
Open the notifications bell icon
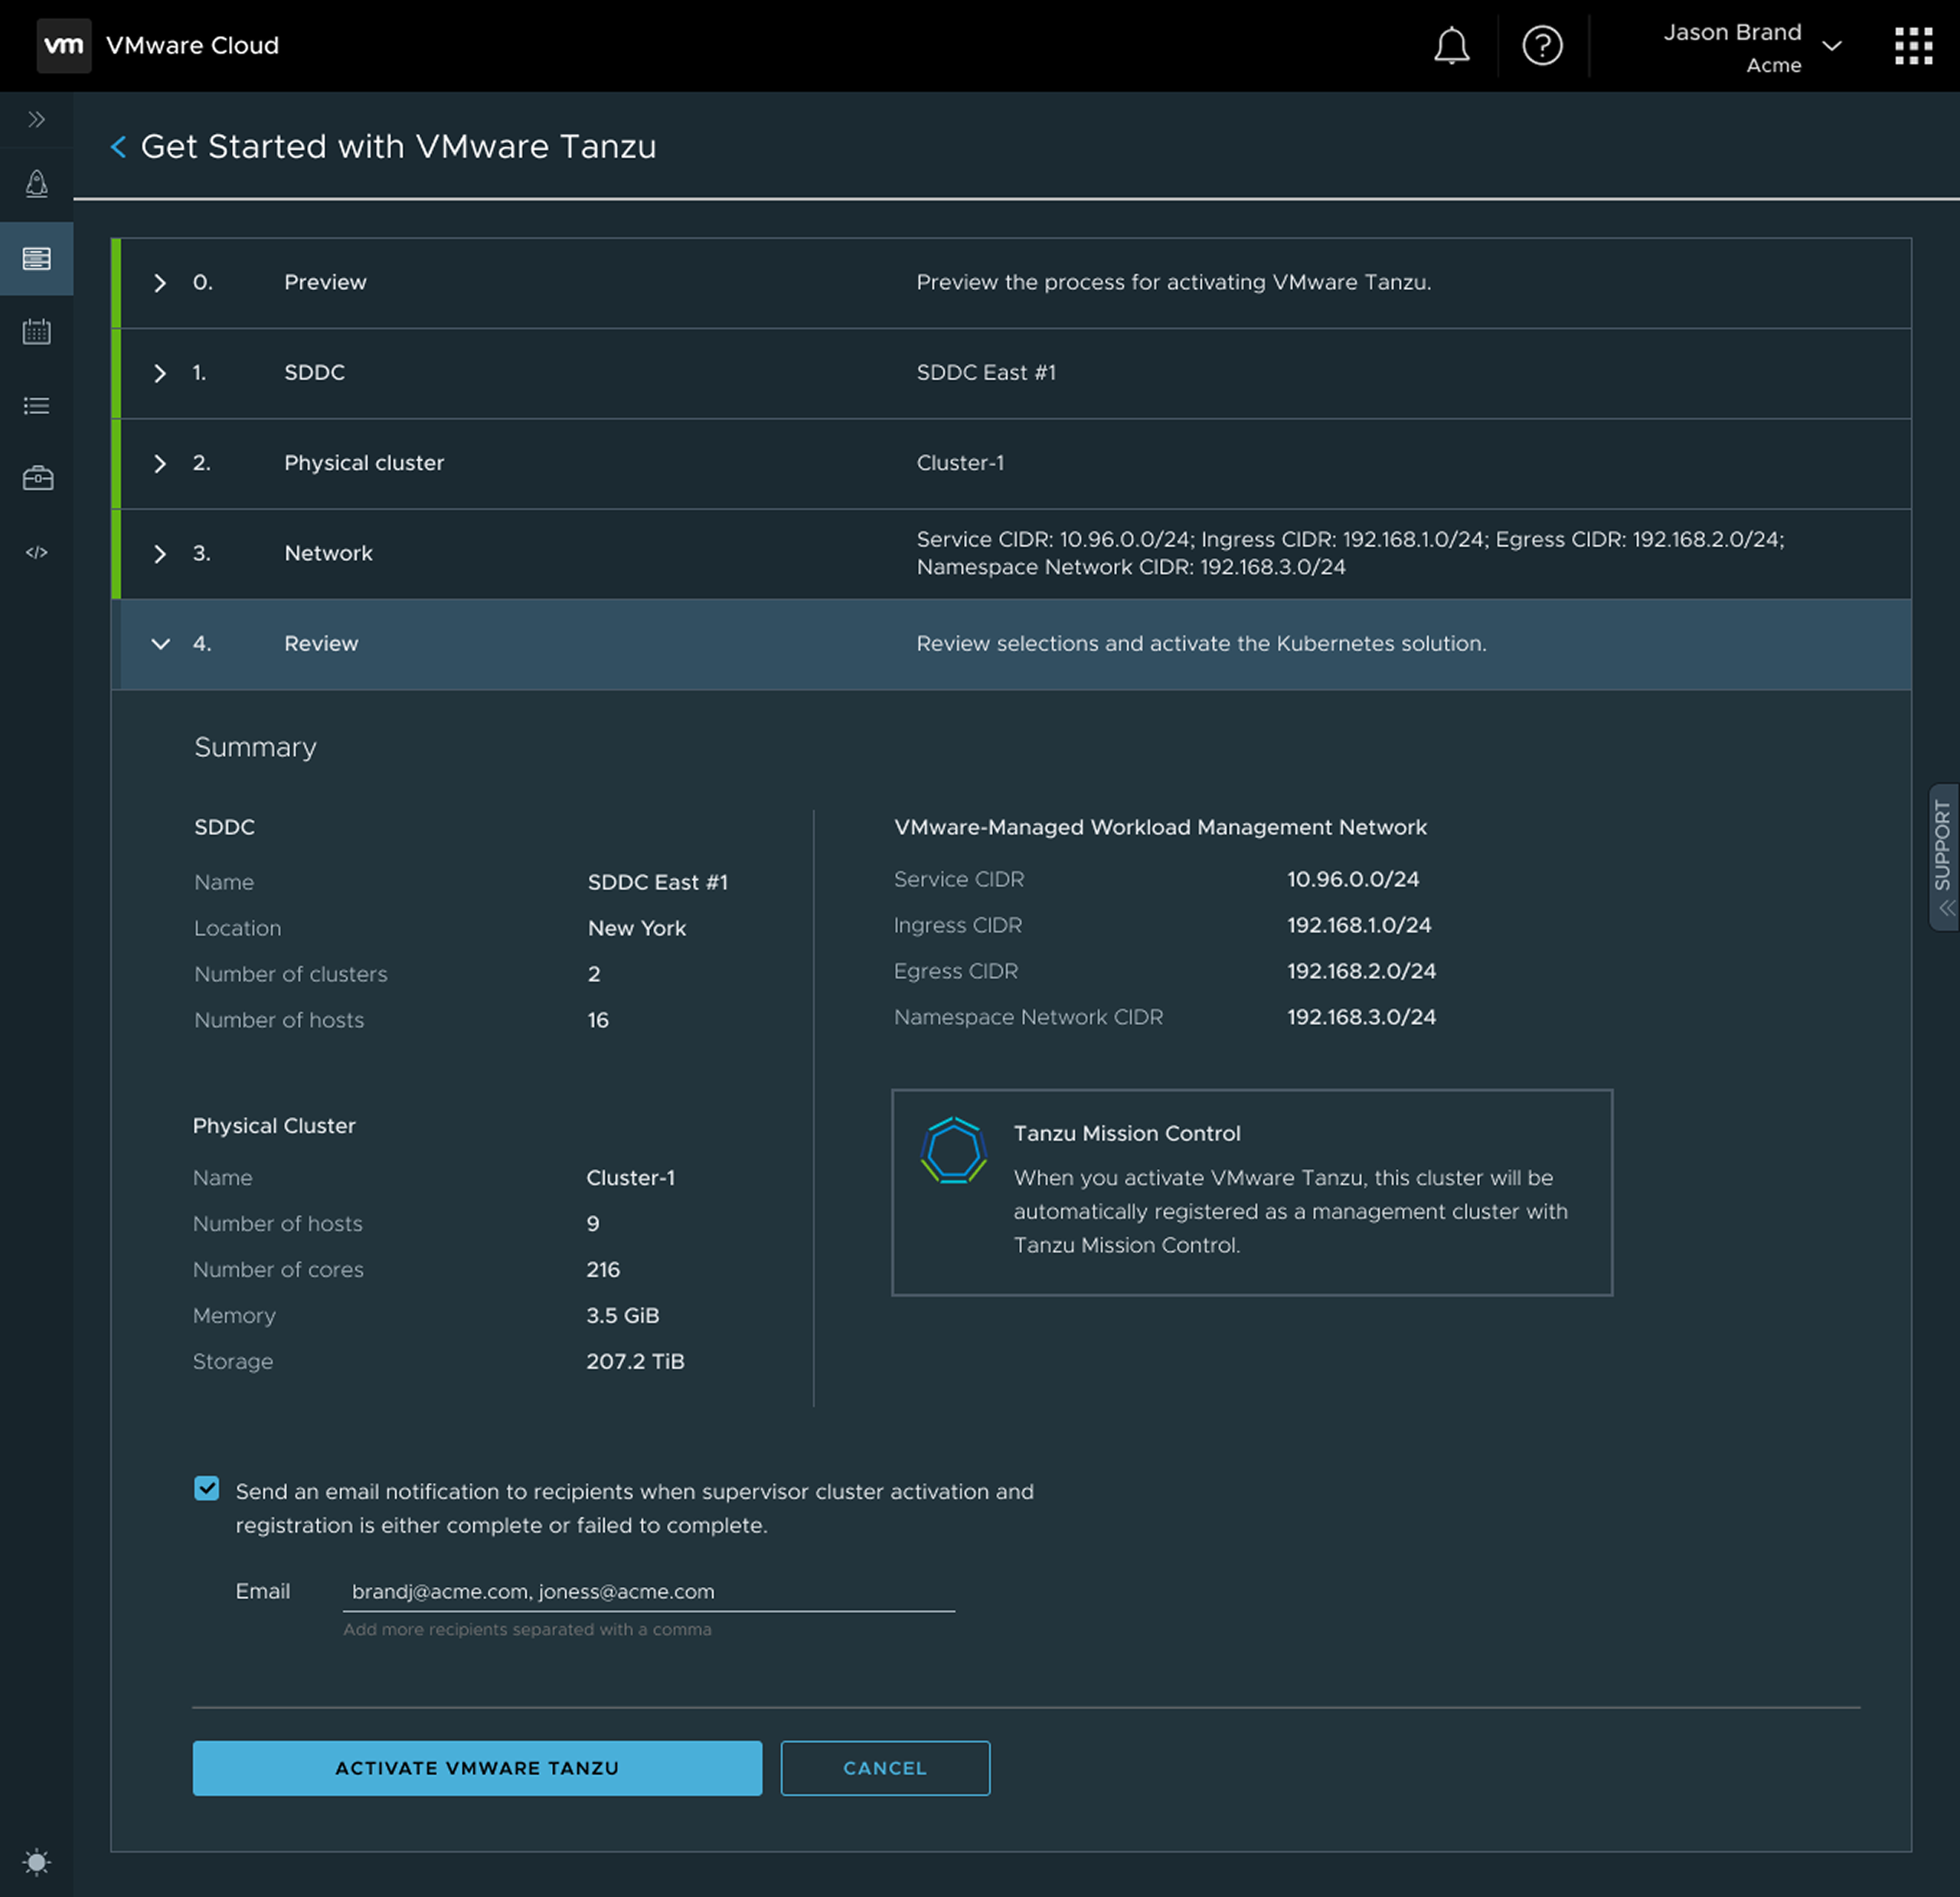point(1452,45)
